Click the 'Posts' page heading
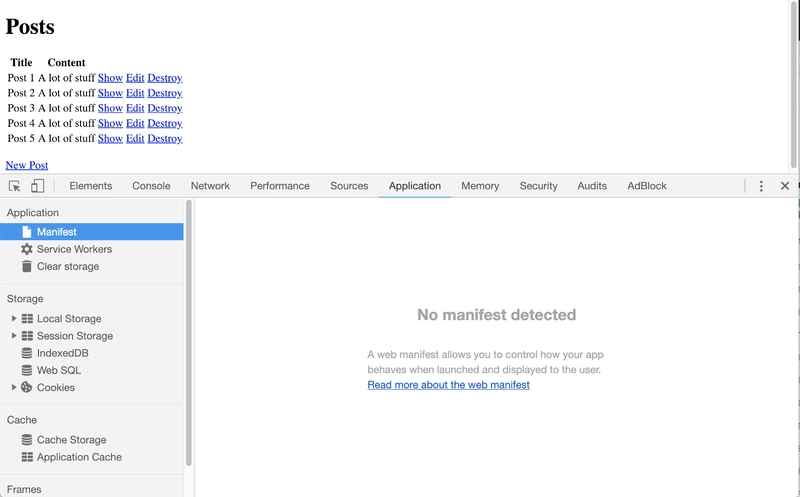 point(30,27)
